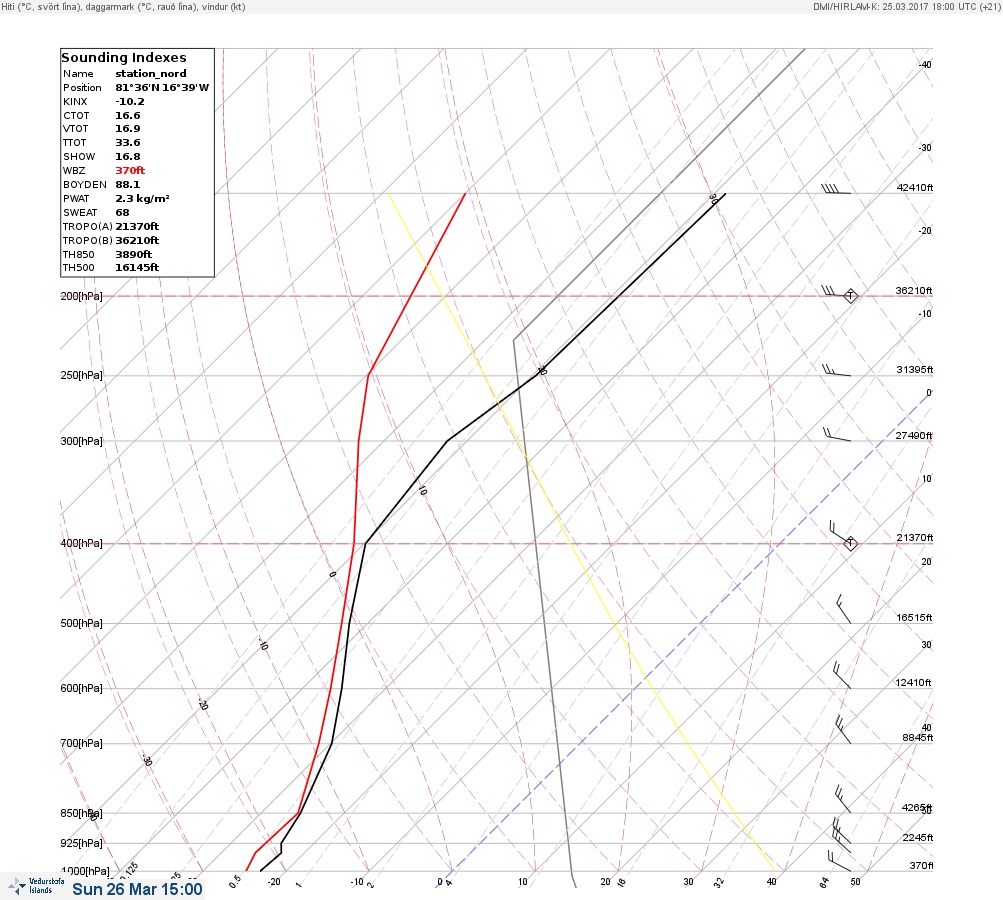
Task: Click the 250[hPa] pressure label
Action: coord(81,375)
